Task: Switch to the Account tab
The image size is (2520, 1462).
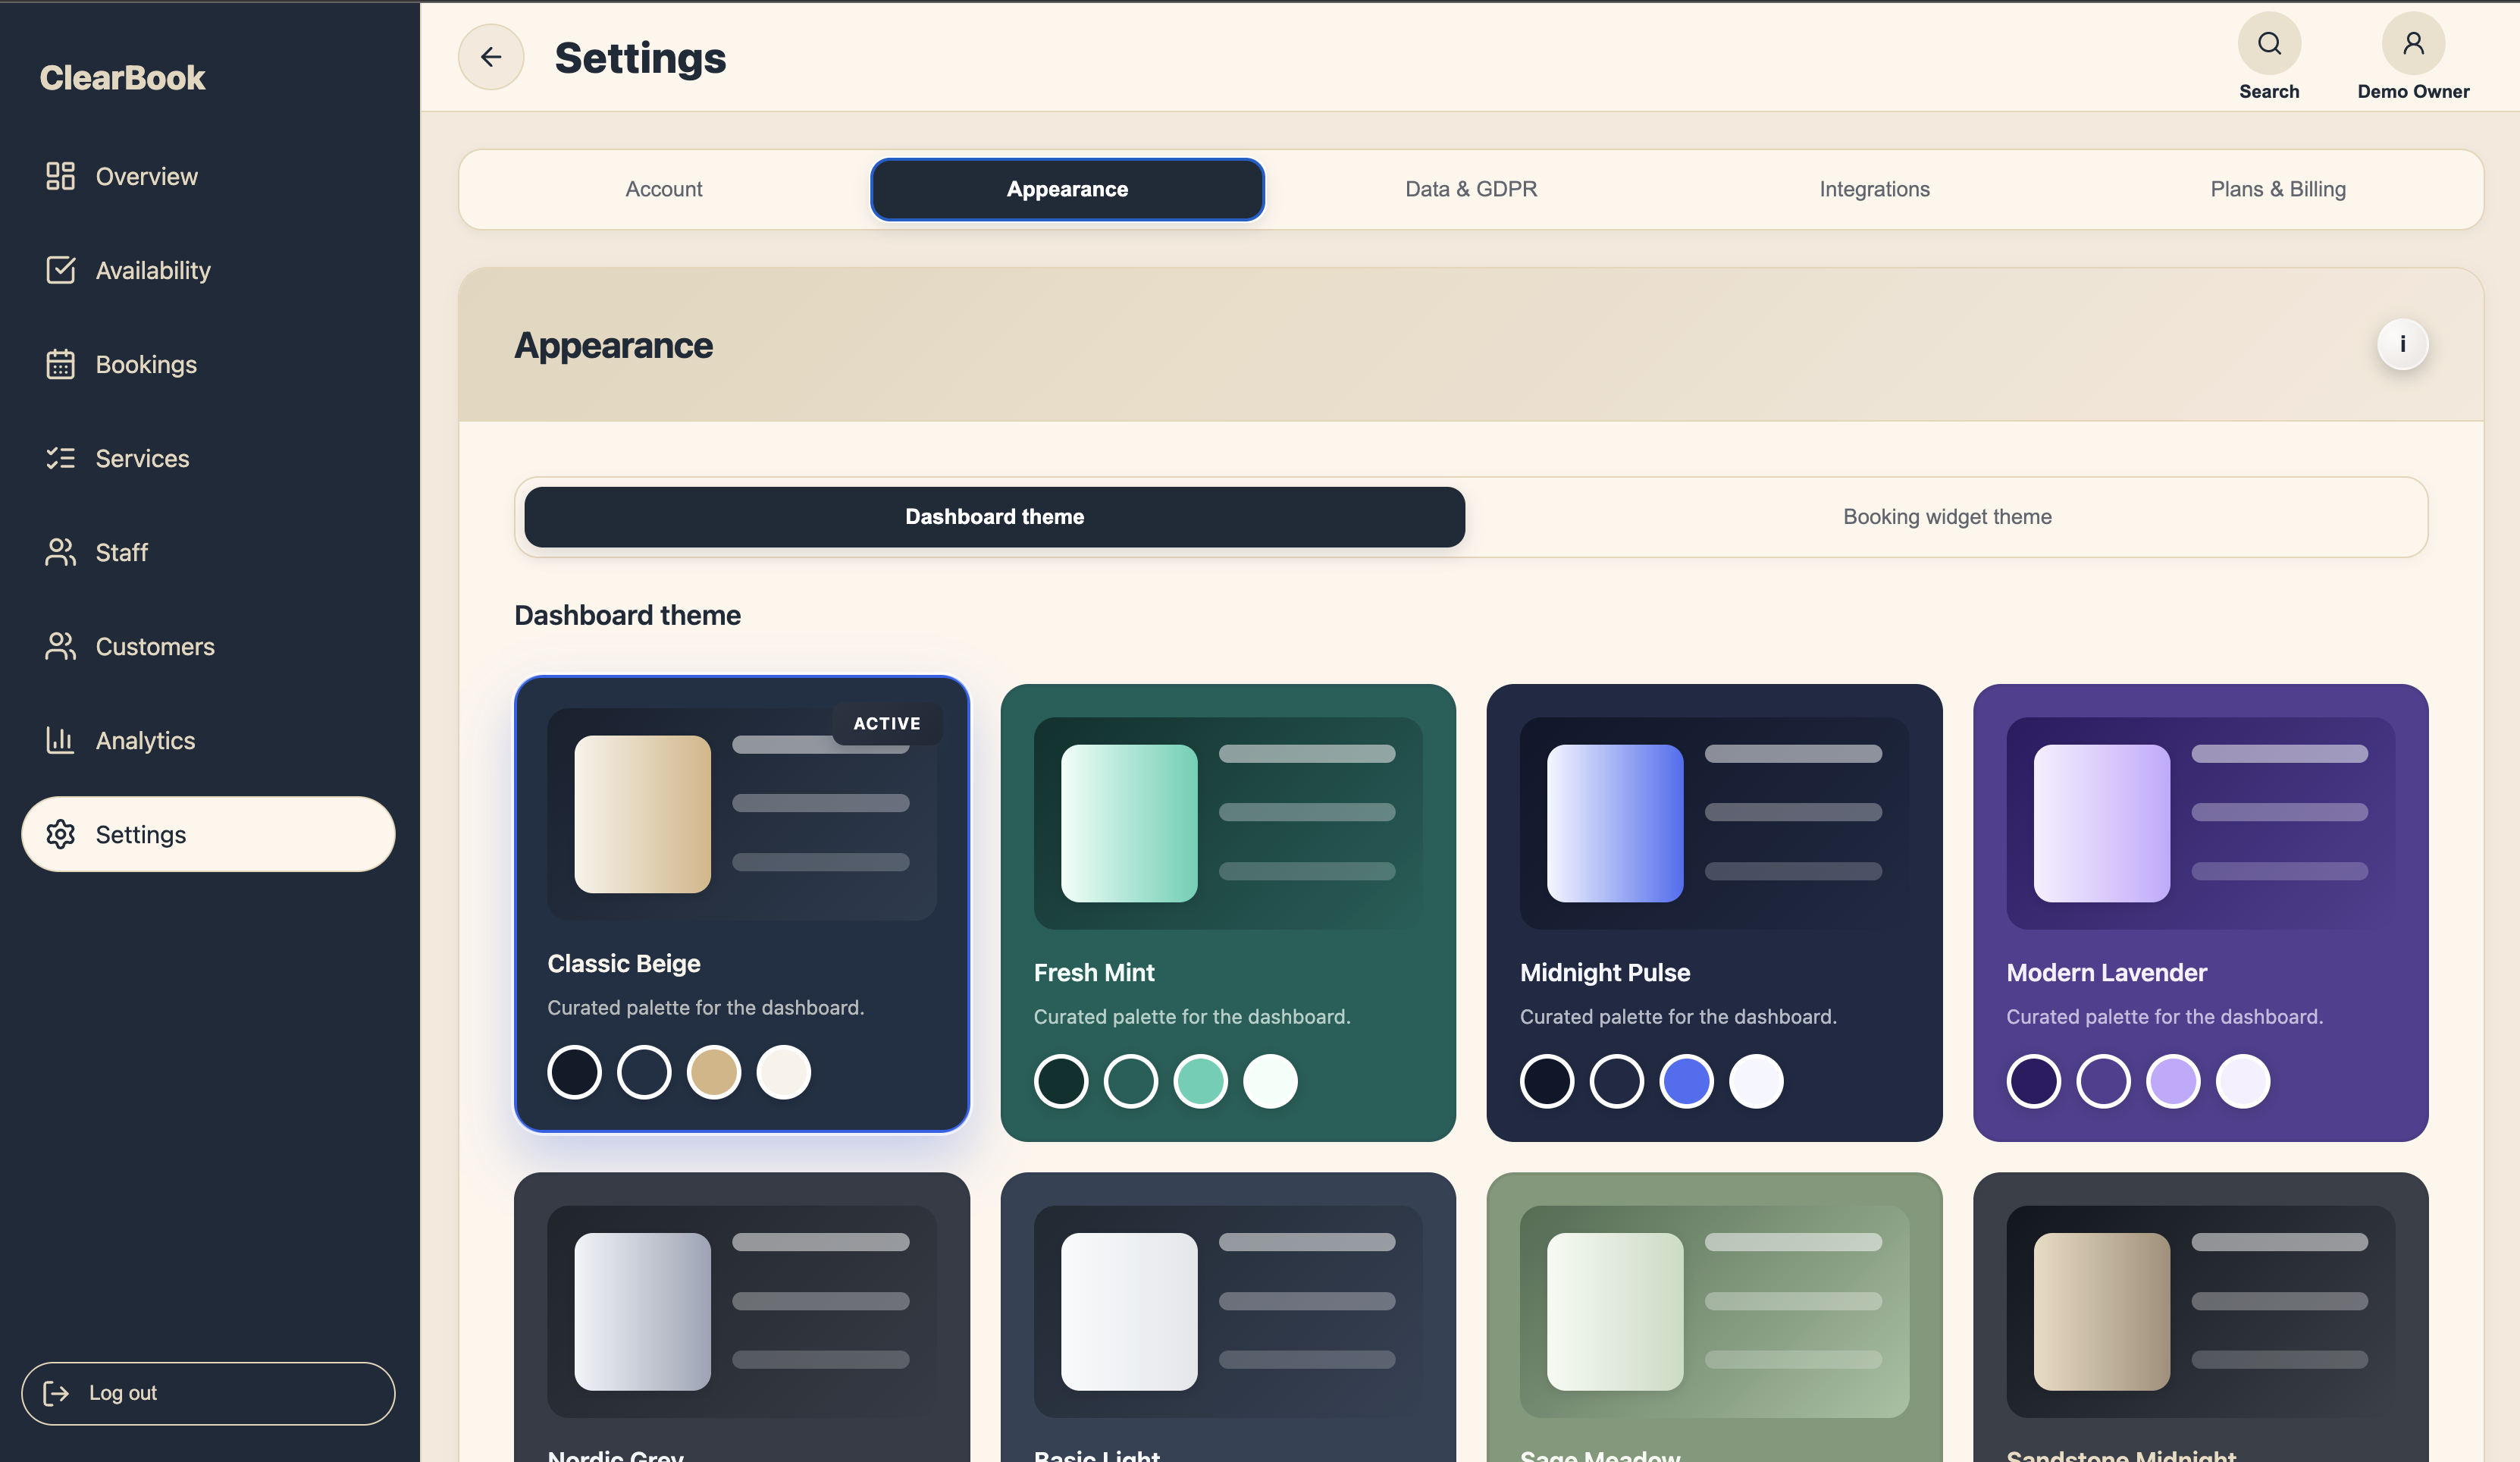Action: pyautogui.click(x=663, y=188)
